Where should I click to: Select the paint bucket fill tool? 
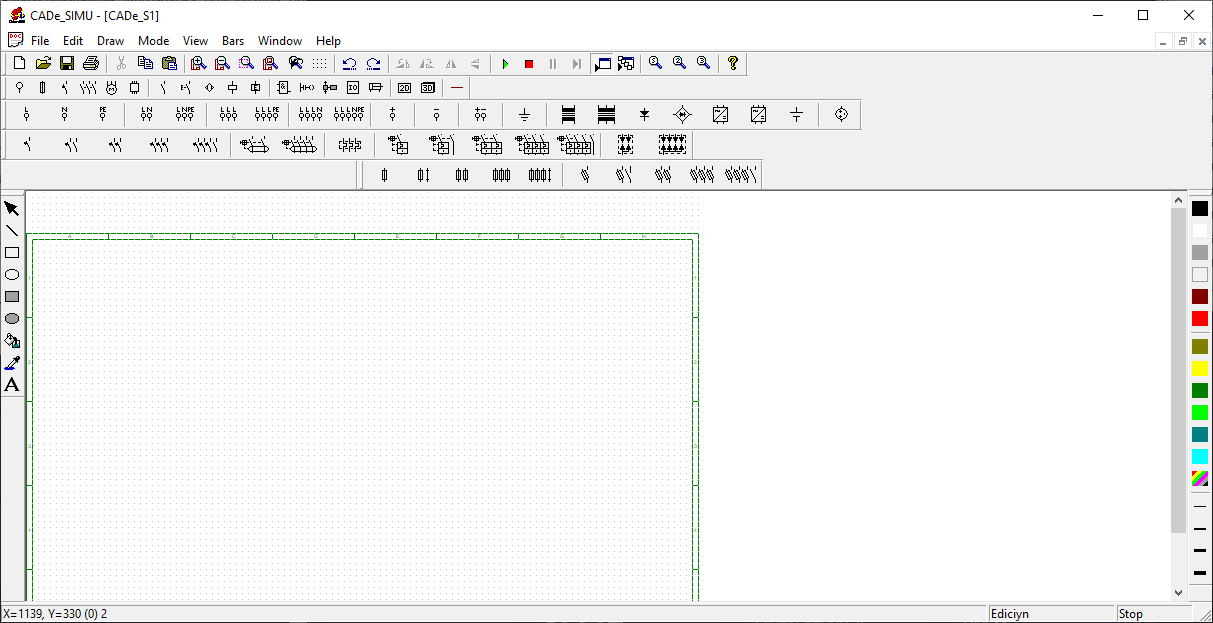point(12,341)
